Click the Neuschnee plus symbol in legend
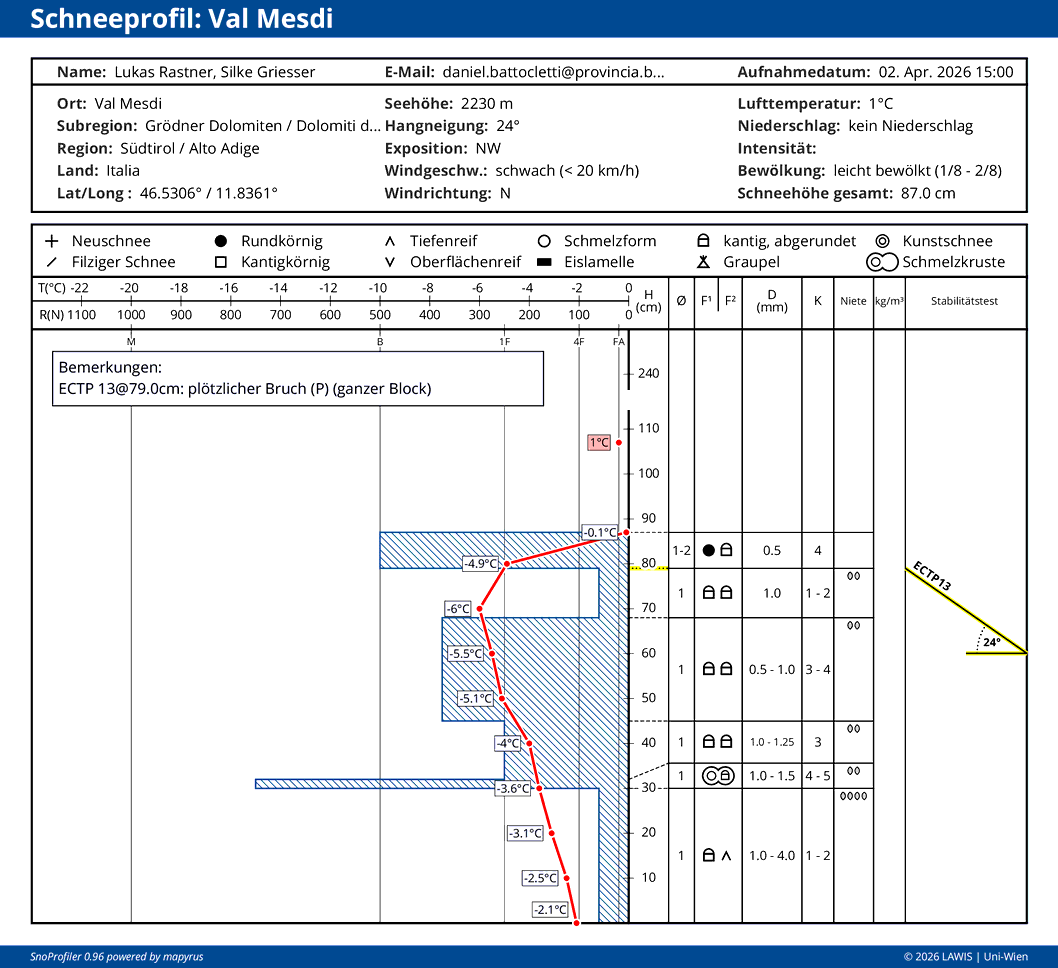 coord(52,241)
